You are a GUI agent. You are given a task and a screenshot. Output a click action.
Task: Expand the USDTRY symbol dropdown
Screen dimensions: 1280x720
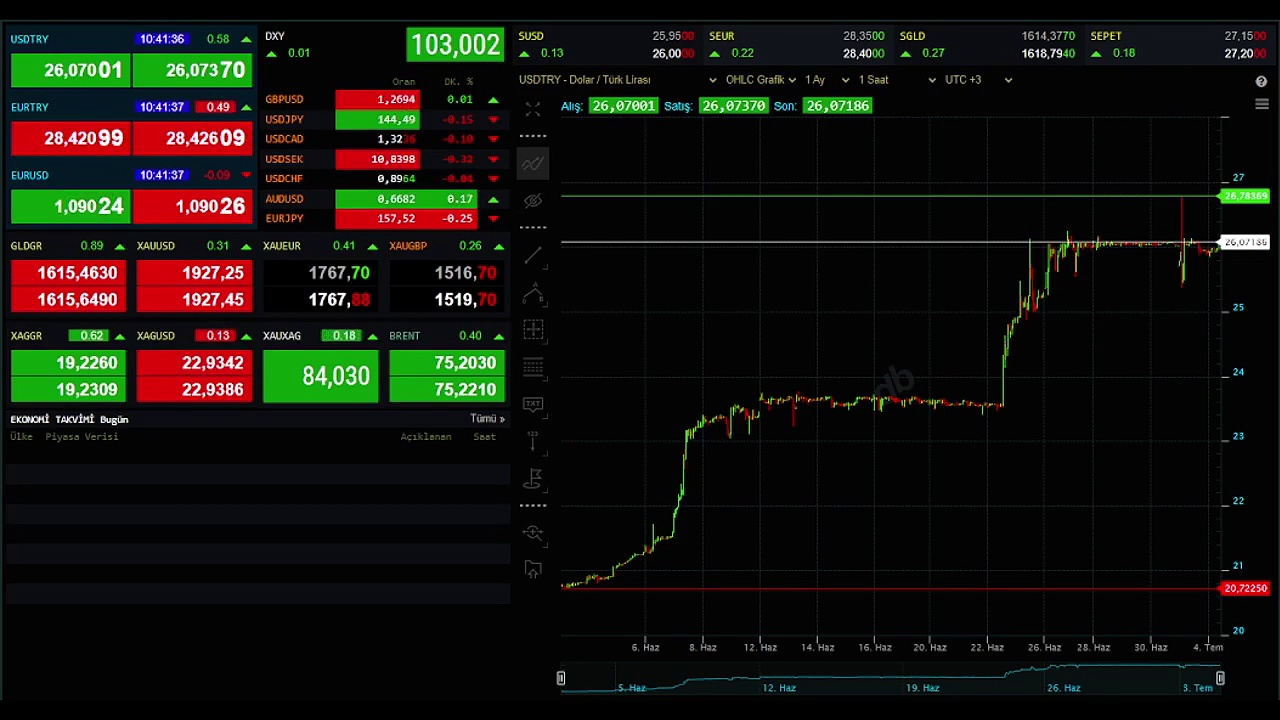point(712,80)
